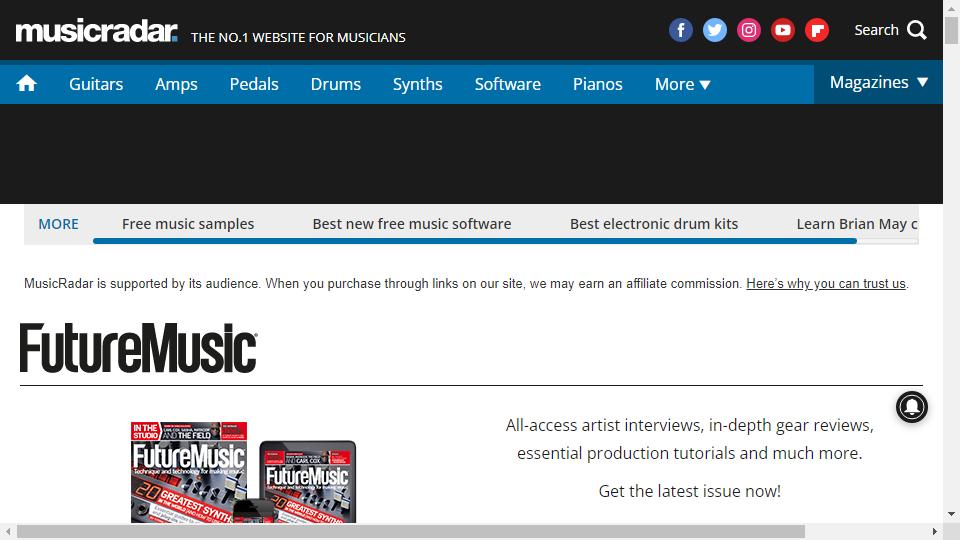The height and width of the screenshot is (540, 960).
Task: Open the Learn Brian May link
Action: (x=857, y=224)
